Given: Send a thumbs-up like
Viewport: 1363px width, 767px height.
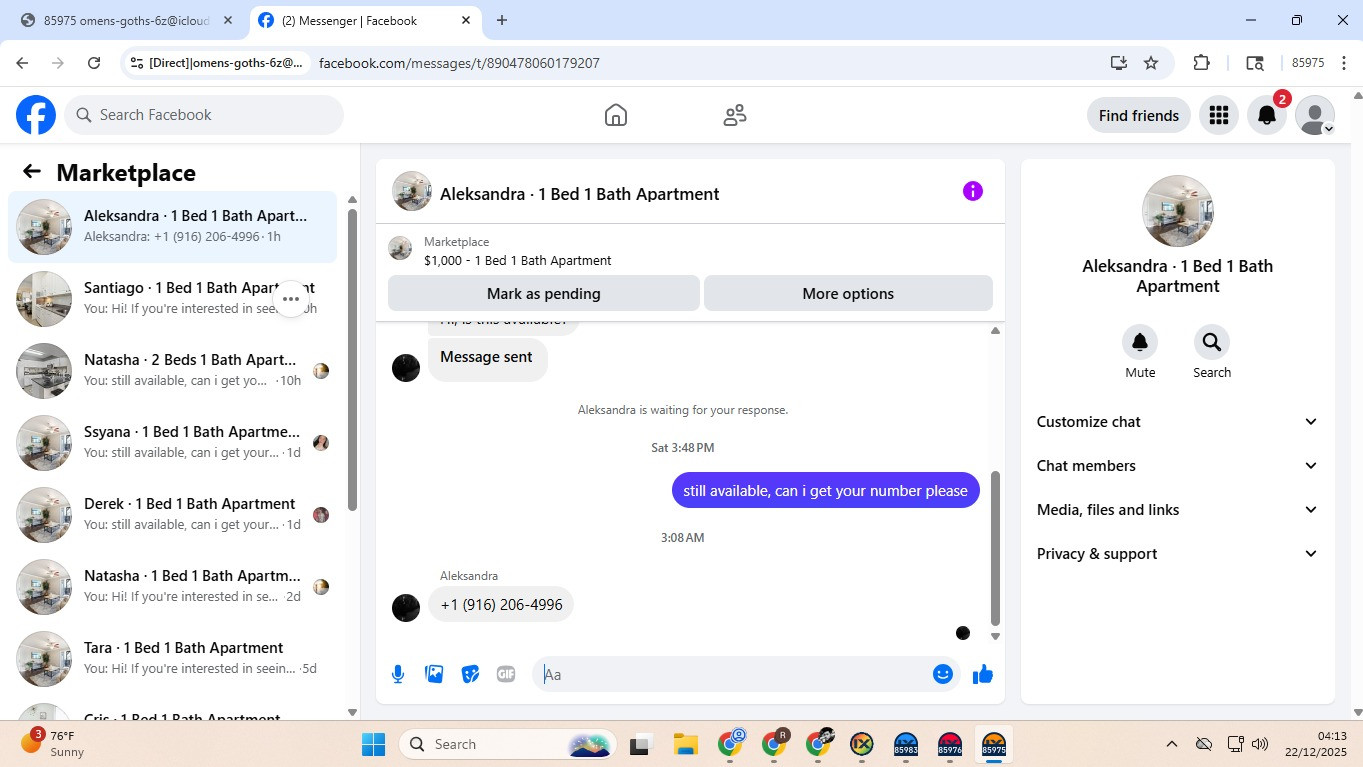Looking at the screenshot, I should tap(982, 674).
